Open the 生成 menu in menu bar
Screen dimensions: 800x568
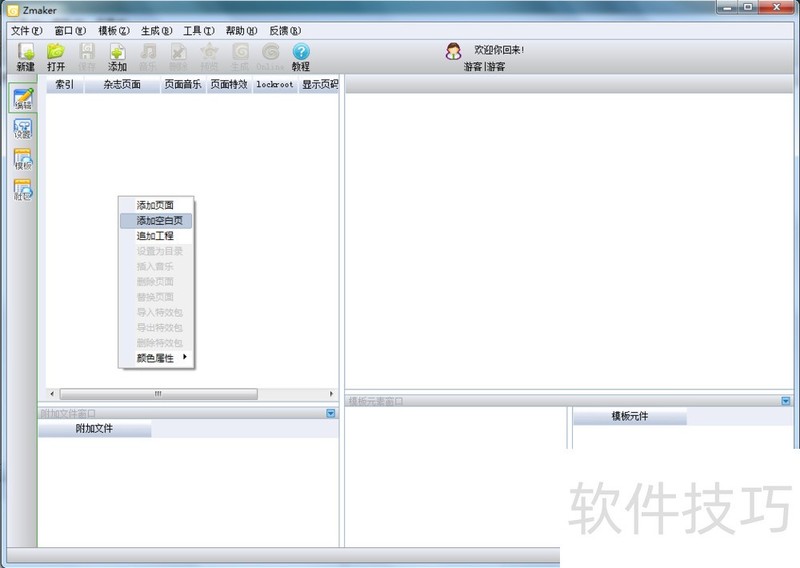[x=156, y=31]
